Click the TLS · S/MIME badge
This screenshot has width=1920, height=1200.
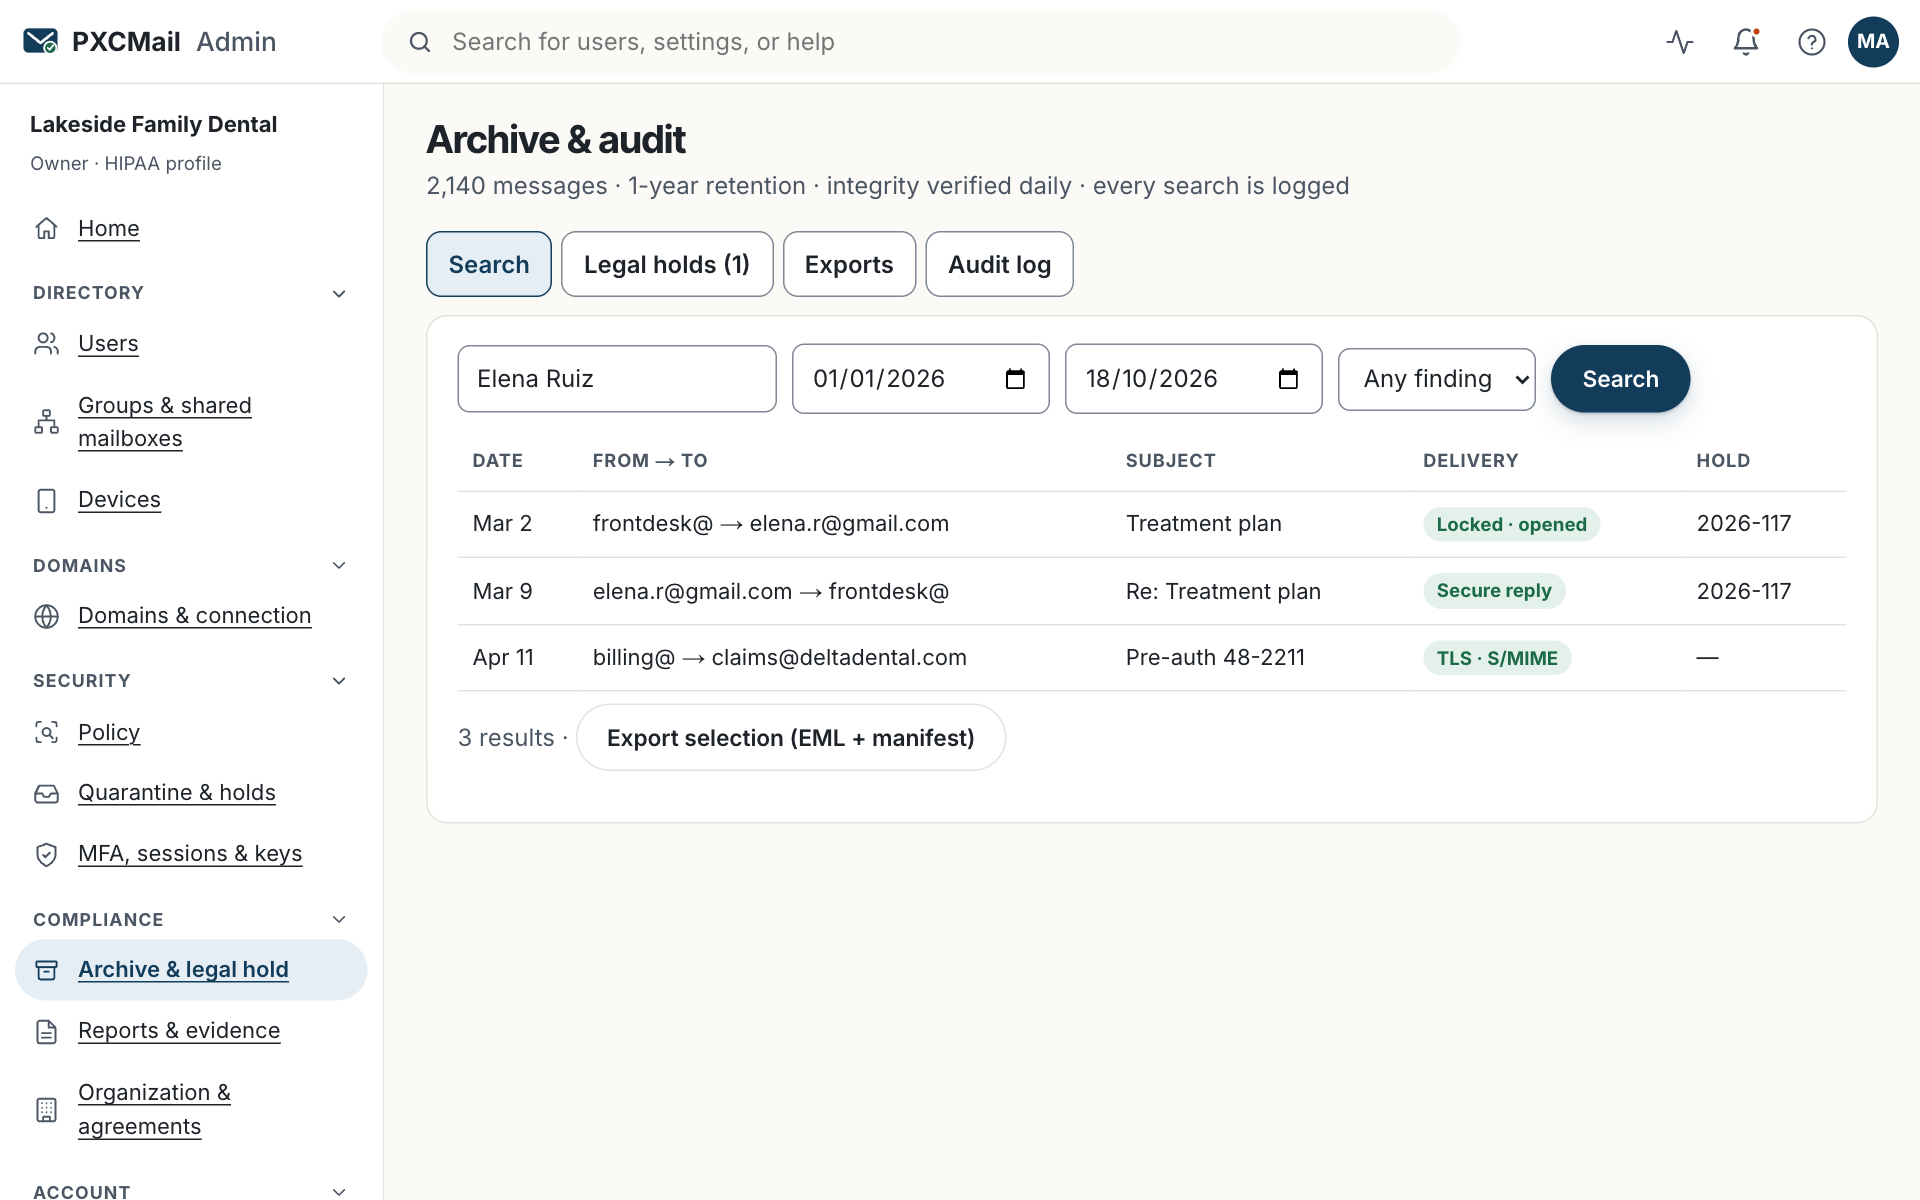click(1497, 658)
